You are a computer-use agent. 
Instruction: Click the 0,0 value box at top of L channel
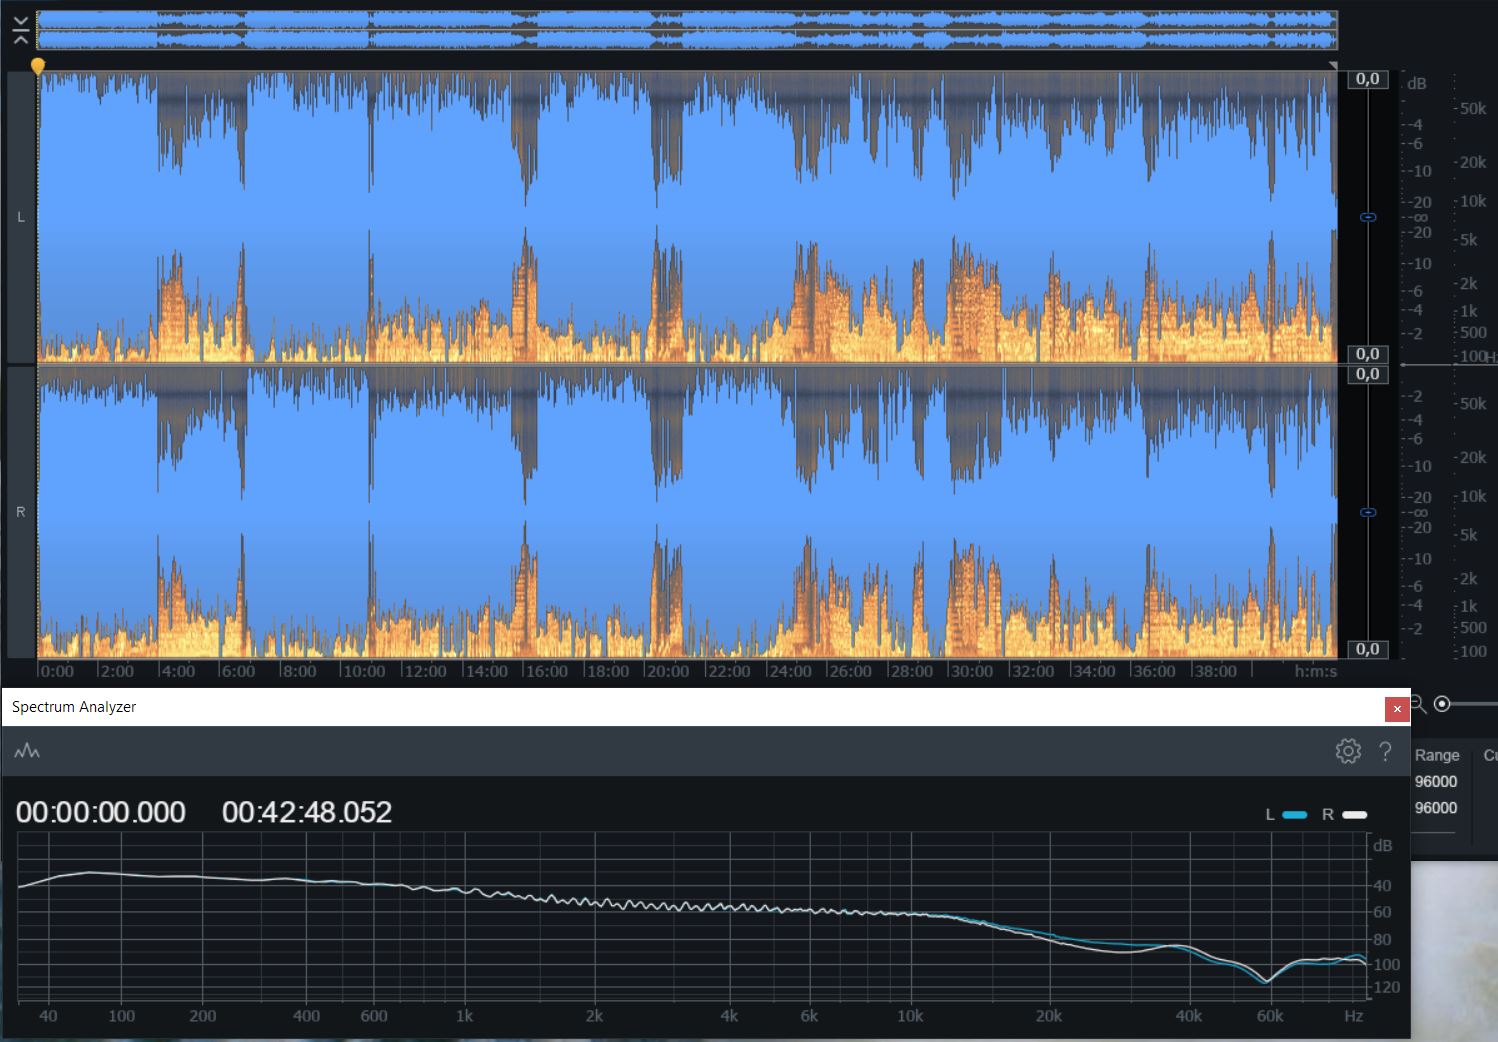coord(1368,79)
